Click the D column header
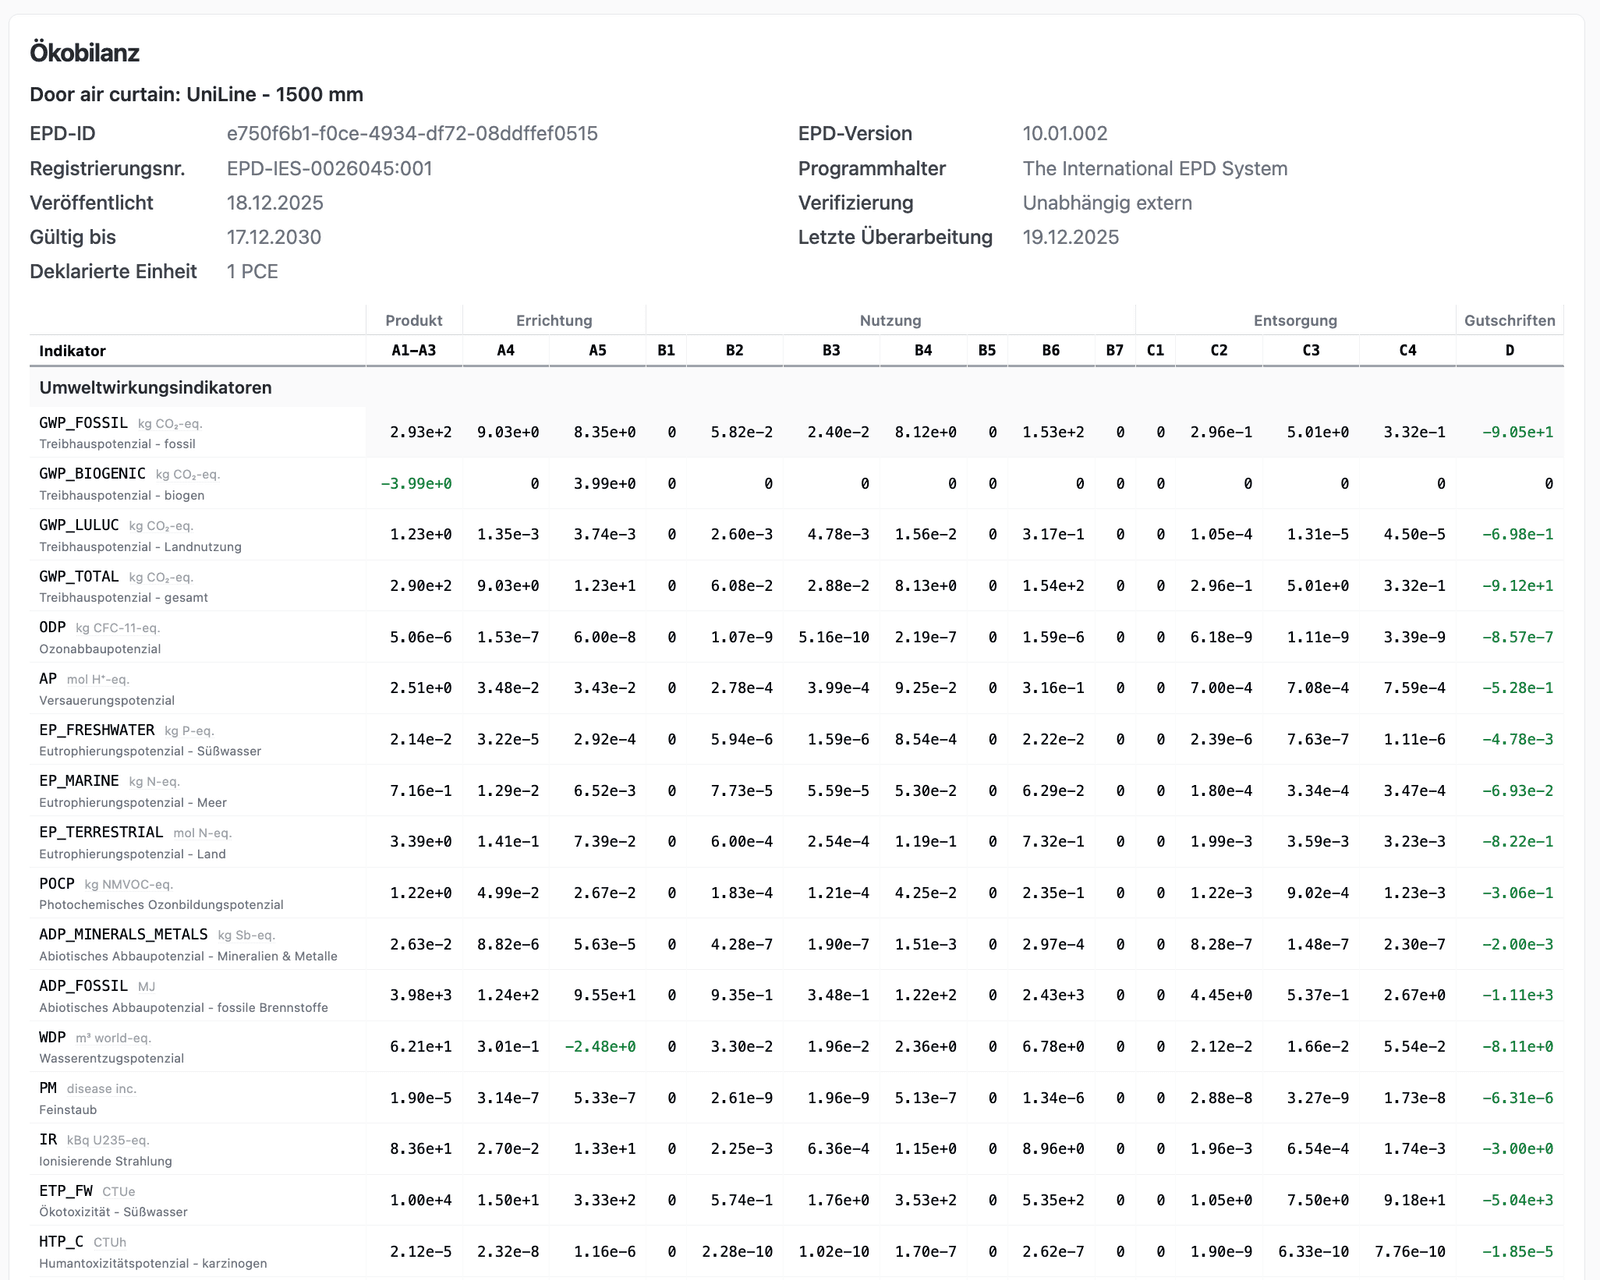The width and height of the screenshot is (1600, 1280). pos(1509,351)
